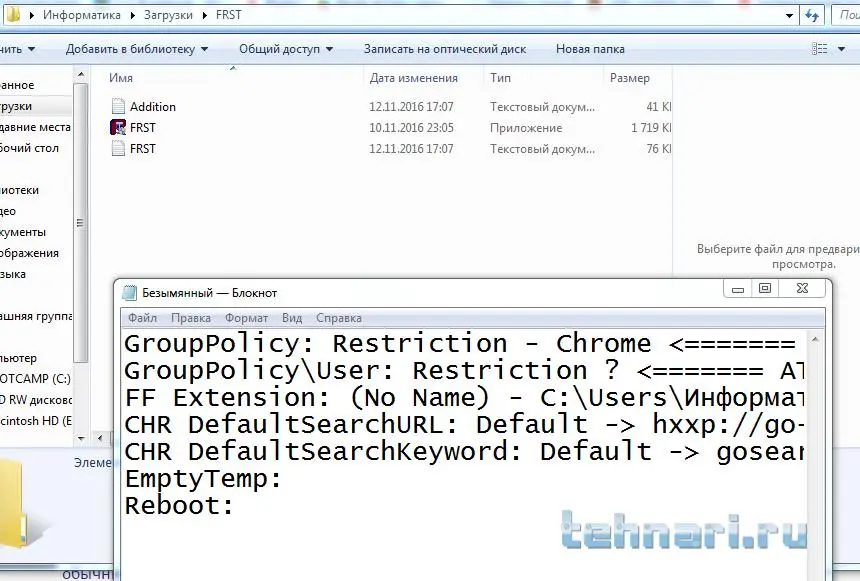This screenshot has height=581, width=860.
Task: Open 'Музыка' library in navigation pane
Action: pos(13,274)
